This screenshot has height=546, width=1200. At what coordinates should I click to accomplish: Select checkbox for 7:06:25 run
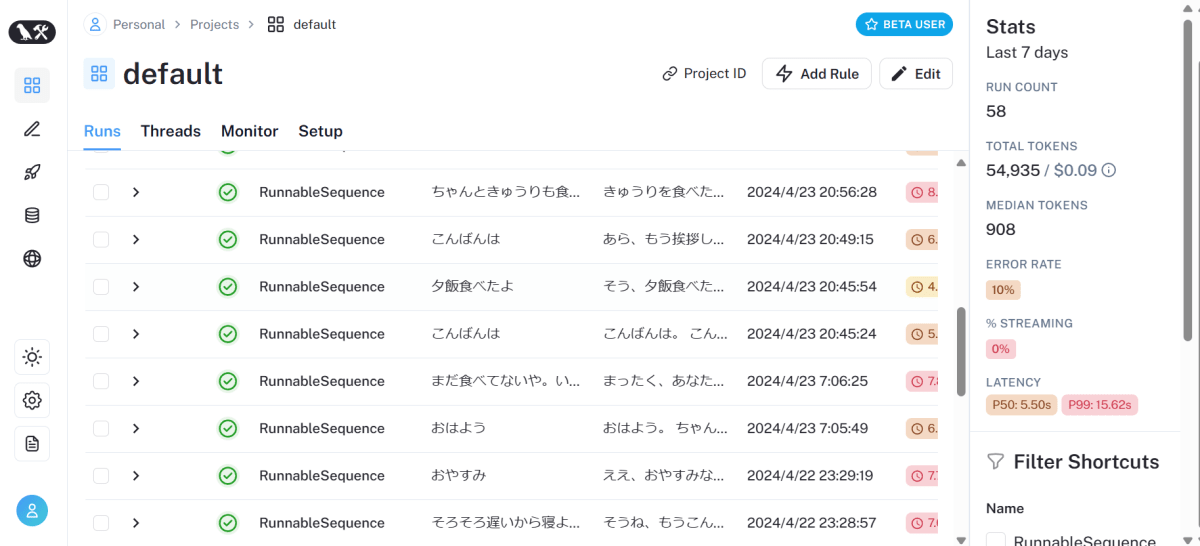101,381
